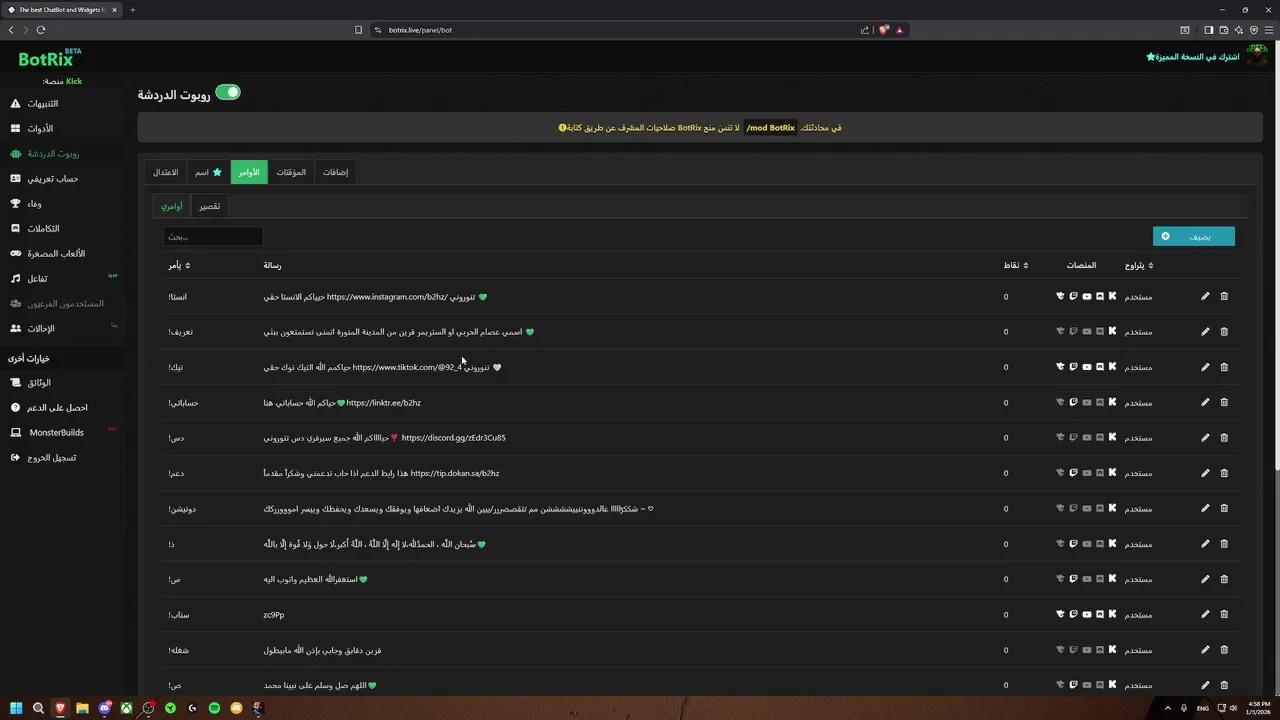Sort table by رسالة message column
This screenshot has width=1280, height=720.
(x=272, y=265)
